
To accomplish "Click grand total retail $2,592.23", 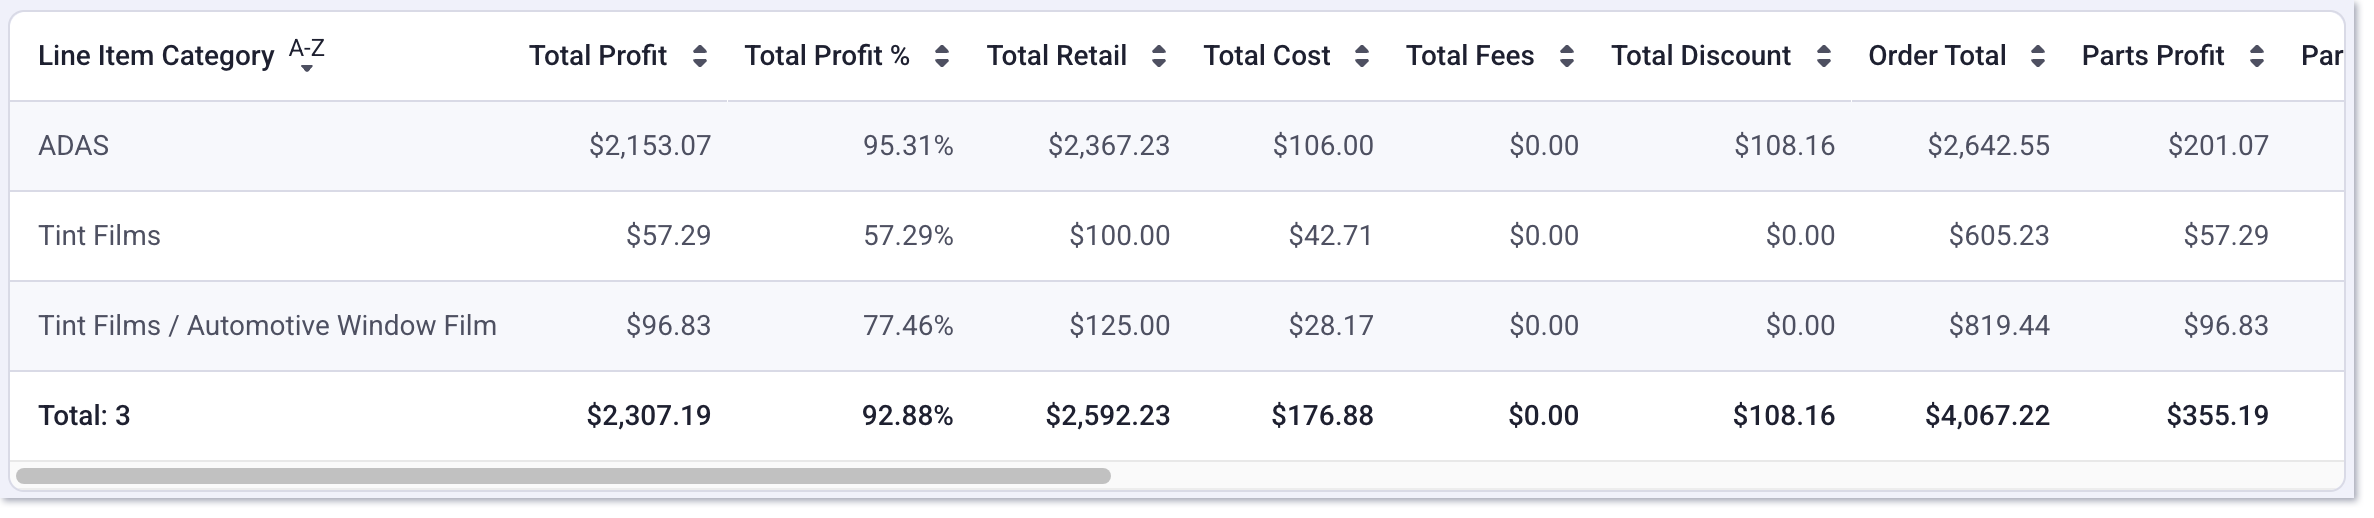I will pyautogui.click(x=1108, y=416).
